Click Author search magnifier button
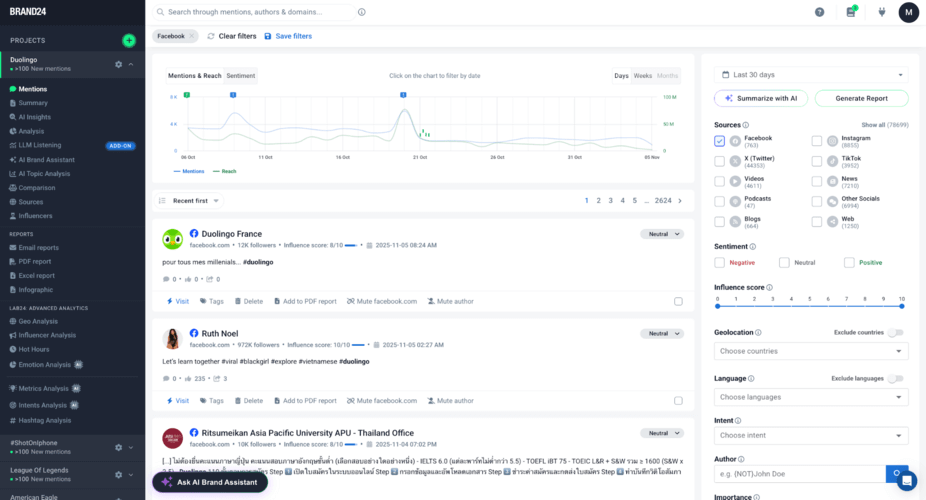The height and width of the screenshot is (500, 926). coord(896,473)
